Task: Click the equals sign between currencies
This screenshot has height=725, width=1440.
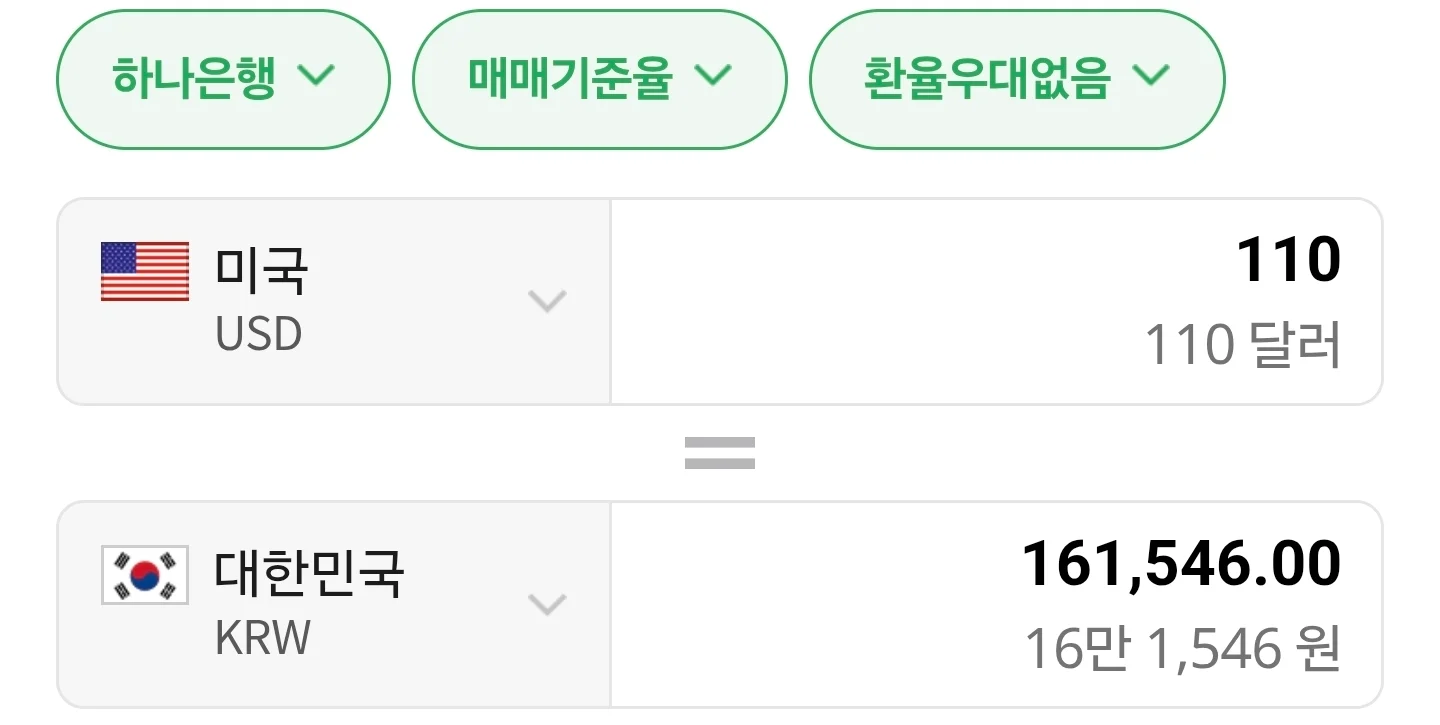Action: 719,453
